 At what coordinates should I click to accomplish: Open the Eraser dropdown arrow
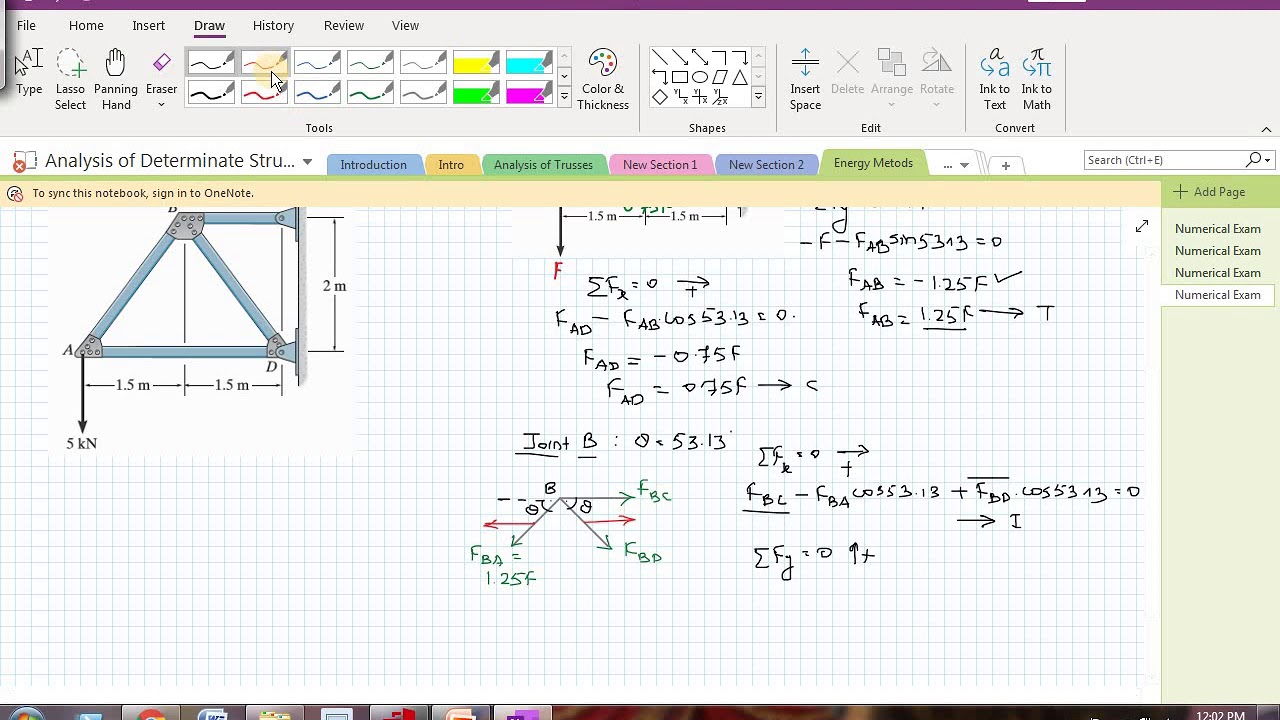(161, 105)
